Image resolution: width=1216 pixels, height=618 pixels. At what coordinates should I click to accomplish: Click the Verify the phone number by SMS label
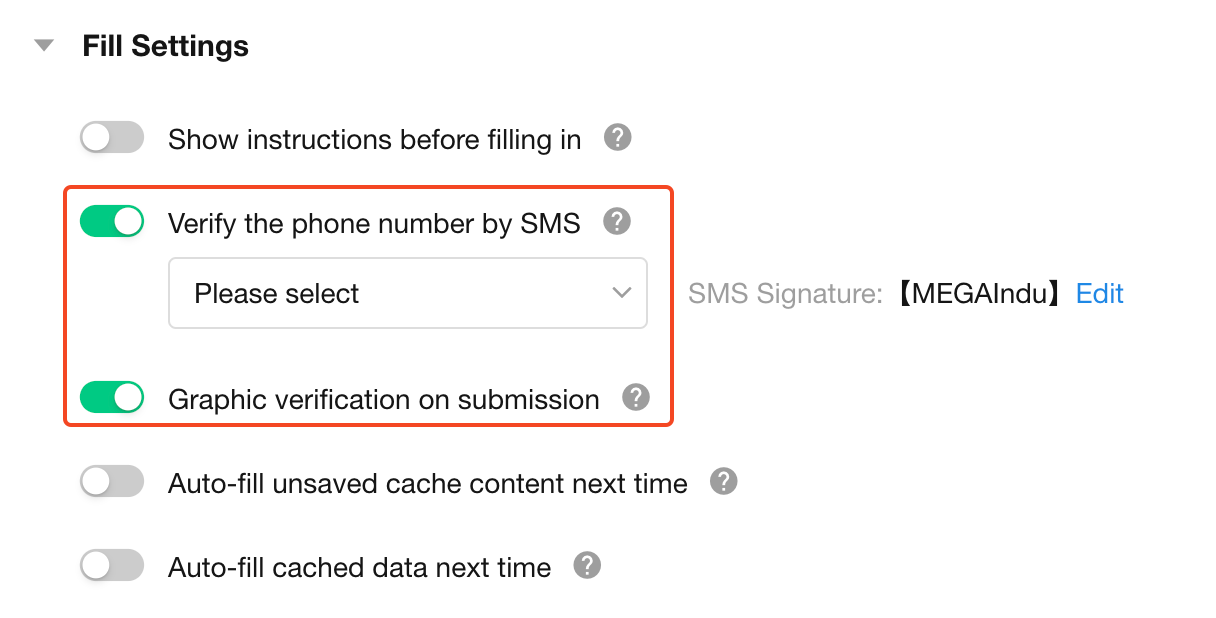pos(374,223)
